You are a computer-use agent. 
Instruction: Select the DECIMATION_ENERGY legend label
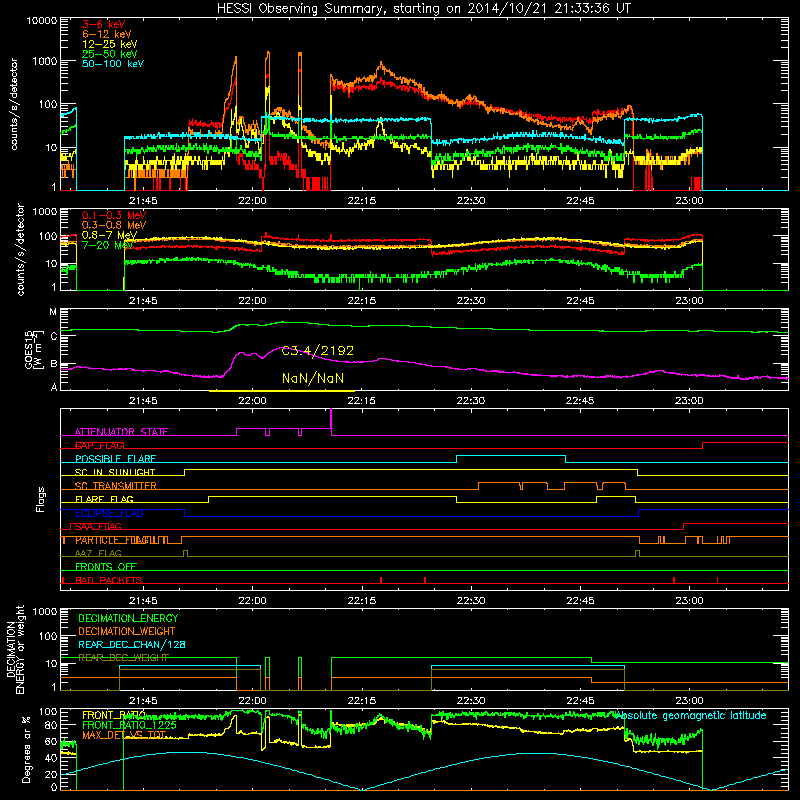click(x=128, y=618)
